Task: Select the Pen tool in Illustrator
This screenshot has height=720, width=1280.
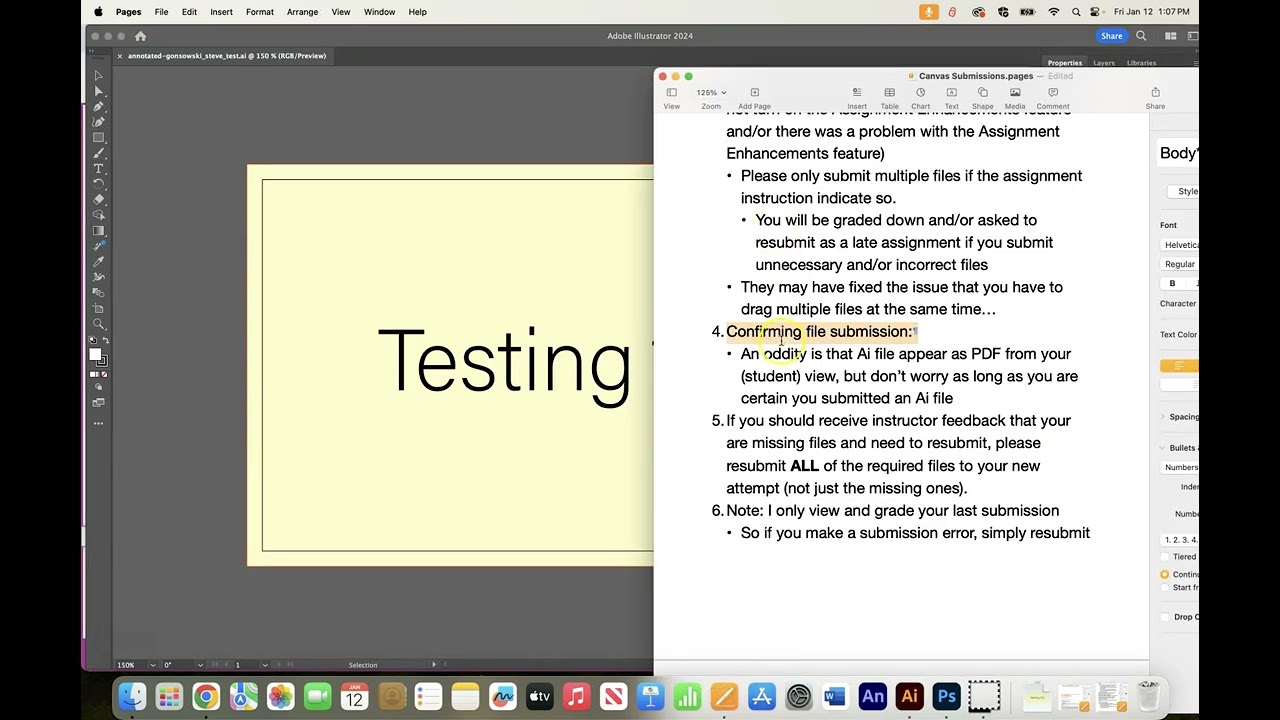Action: (x=98, y=106)
